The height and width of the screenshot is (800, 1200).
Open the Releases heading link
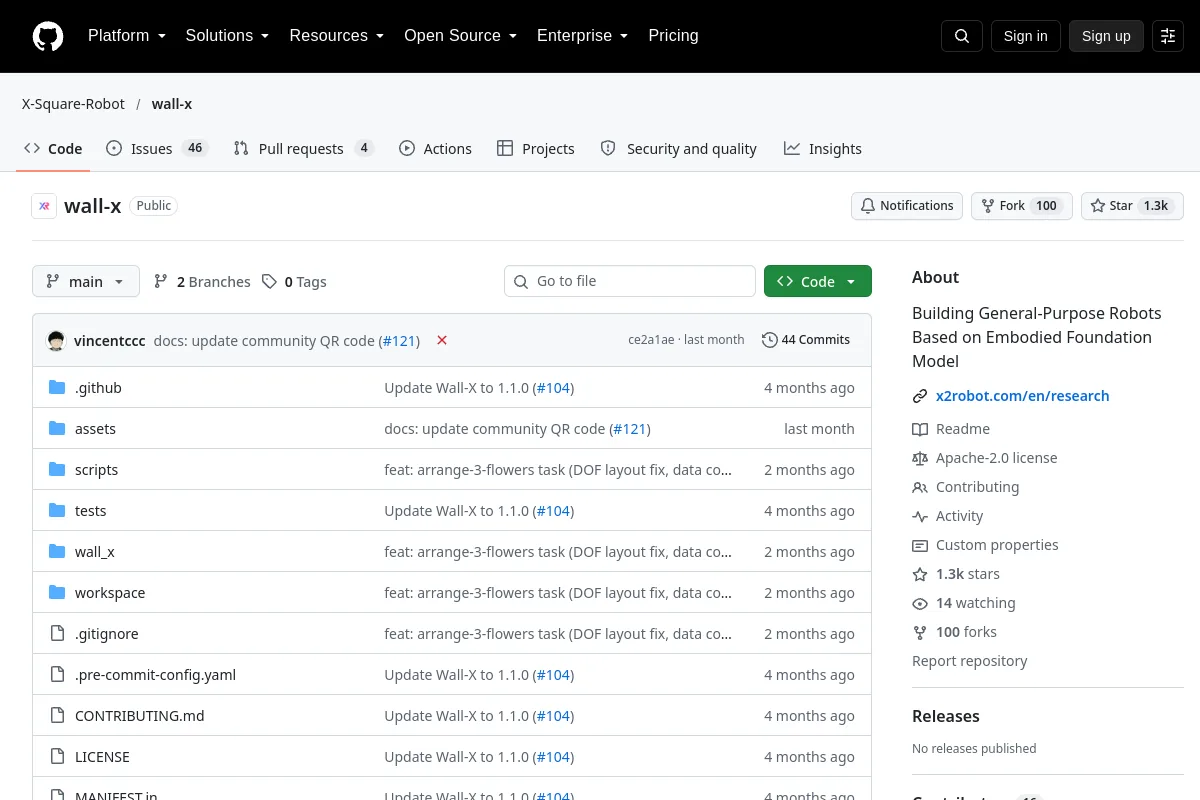(x=946, y=716)
